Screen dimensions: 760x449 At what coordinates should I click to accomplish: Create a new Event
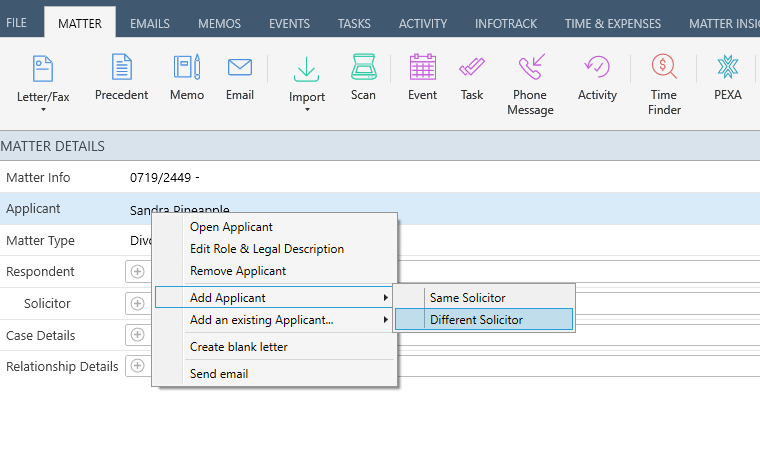click(422, 78)
